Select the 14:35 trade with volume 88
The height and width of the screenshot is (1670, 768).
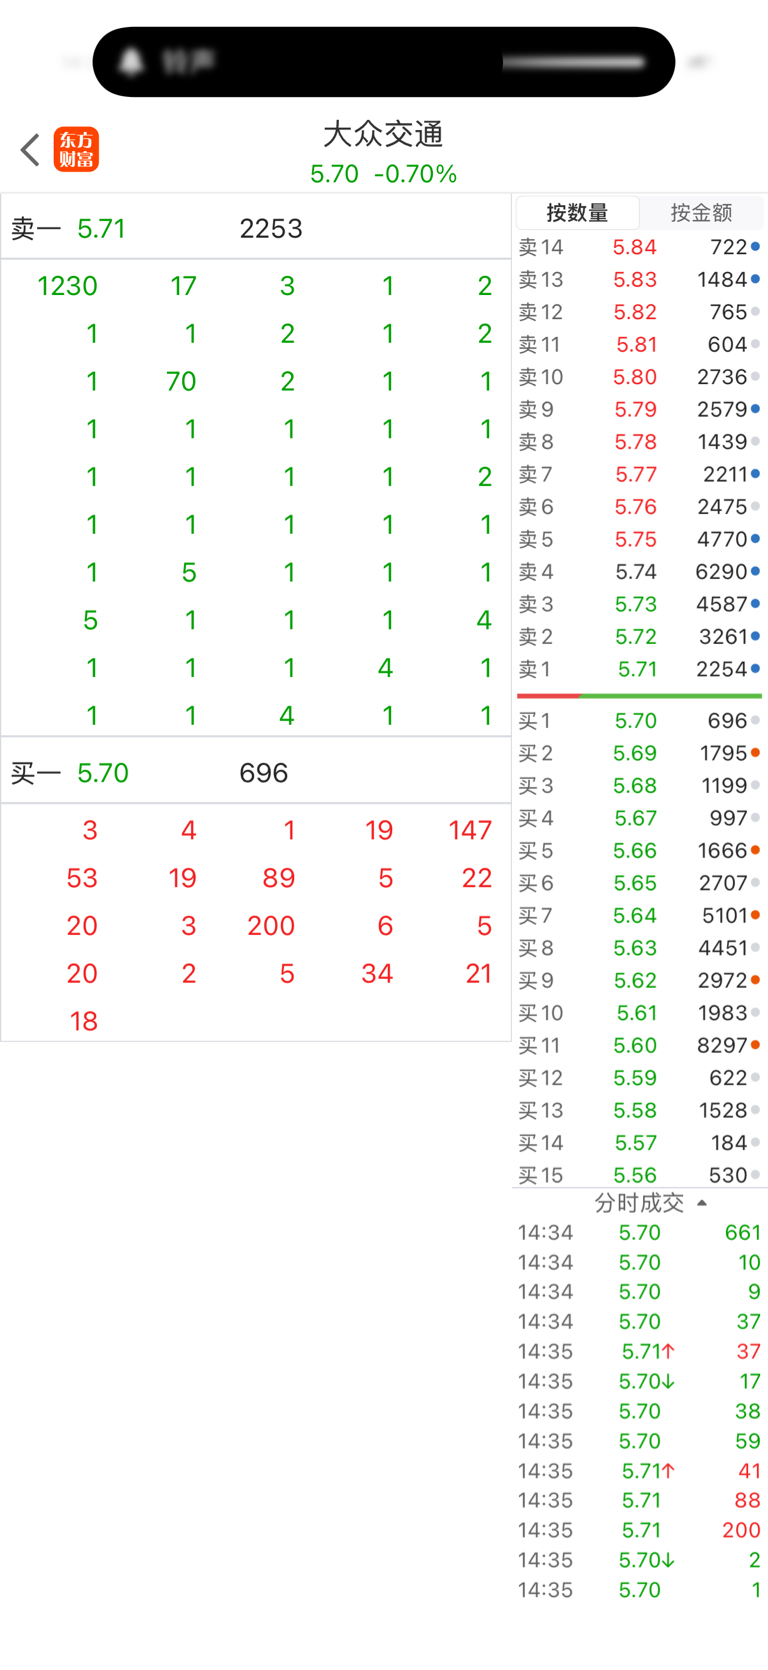639,1500
